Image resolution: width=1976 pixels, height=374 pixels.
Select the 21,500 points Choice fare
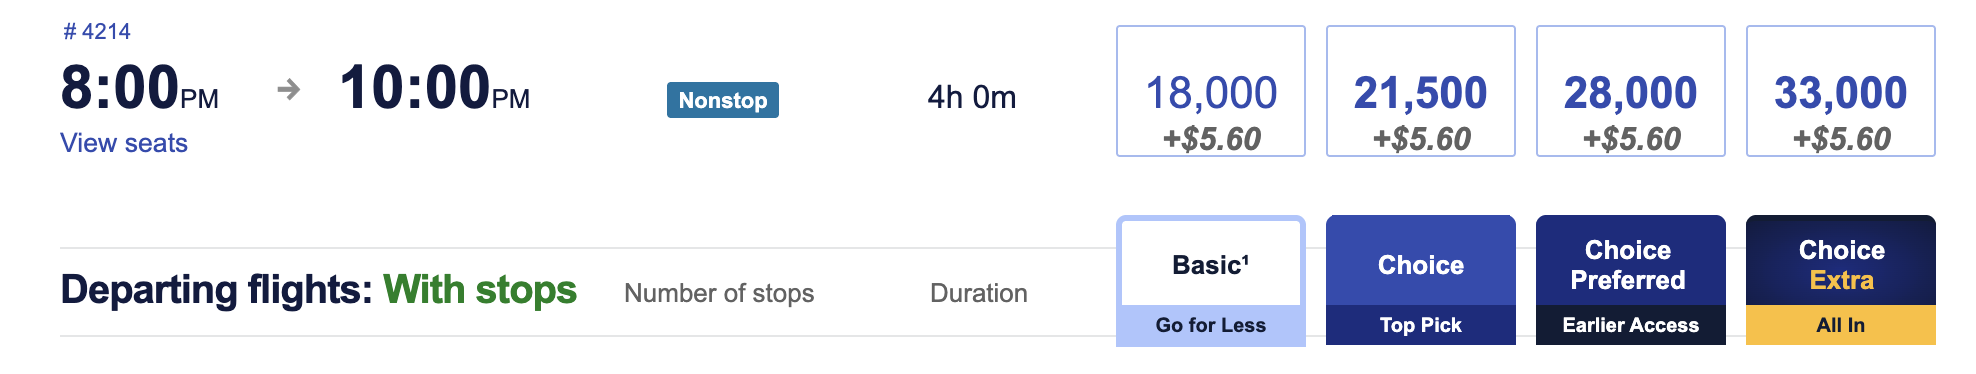(1421, 91)
